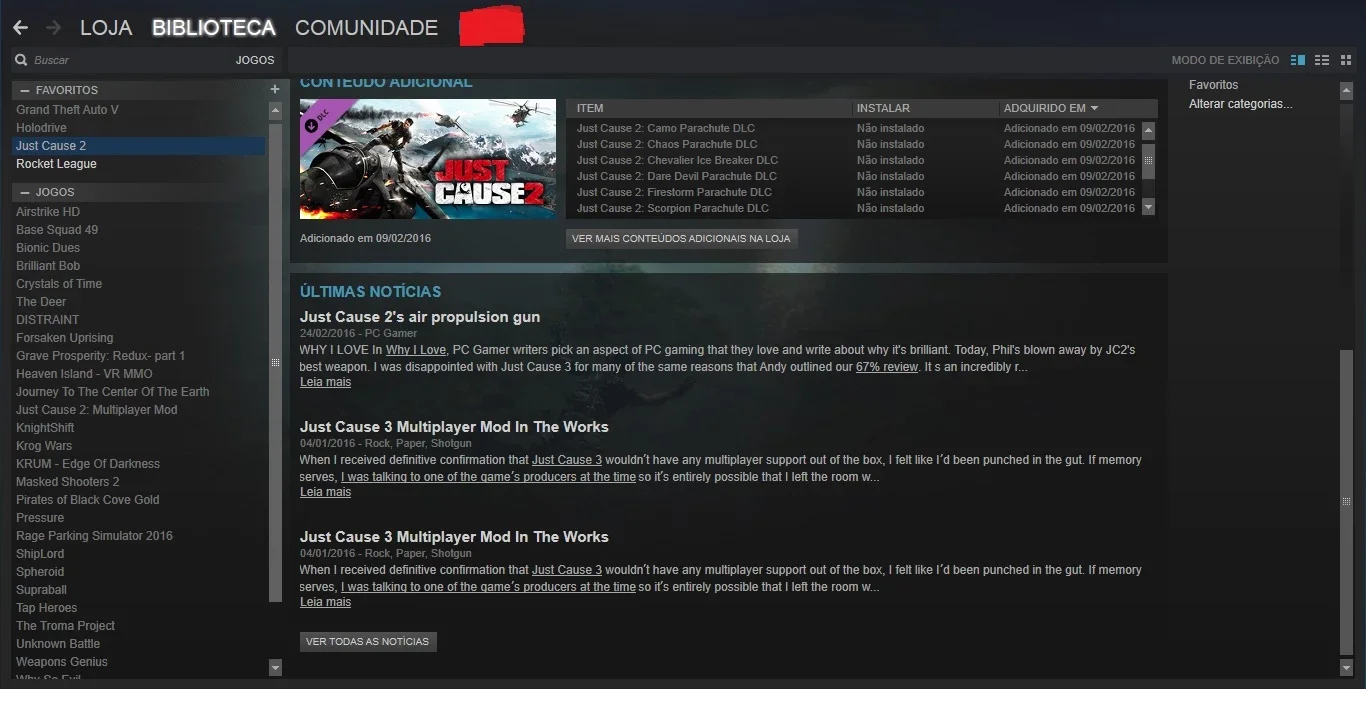1366x715 pixels.
Task: Click VER MAIS CONTEÚDOS ADICIONAIS NA LOJA
Action: [681, 239]
